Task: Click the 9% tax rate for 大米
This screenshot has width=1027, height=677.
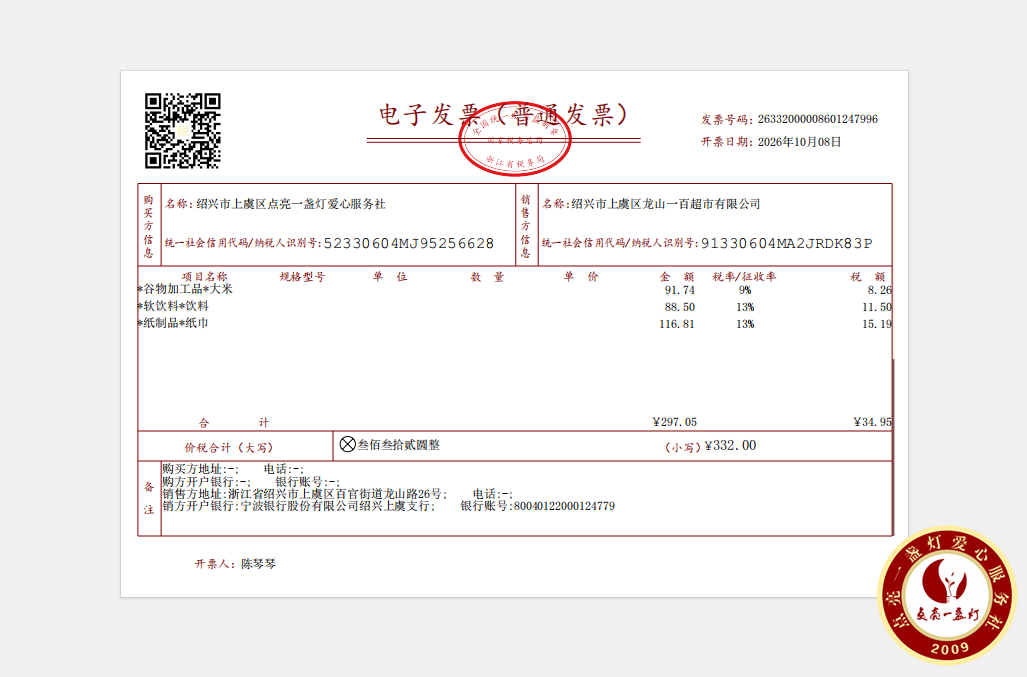Action: pyautogui.click(x=745, y=290)
